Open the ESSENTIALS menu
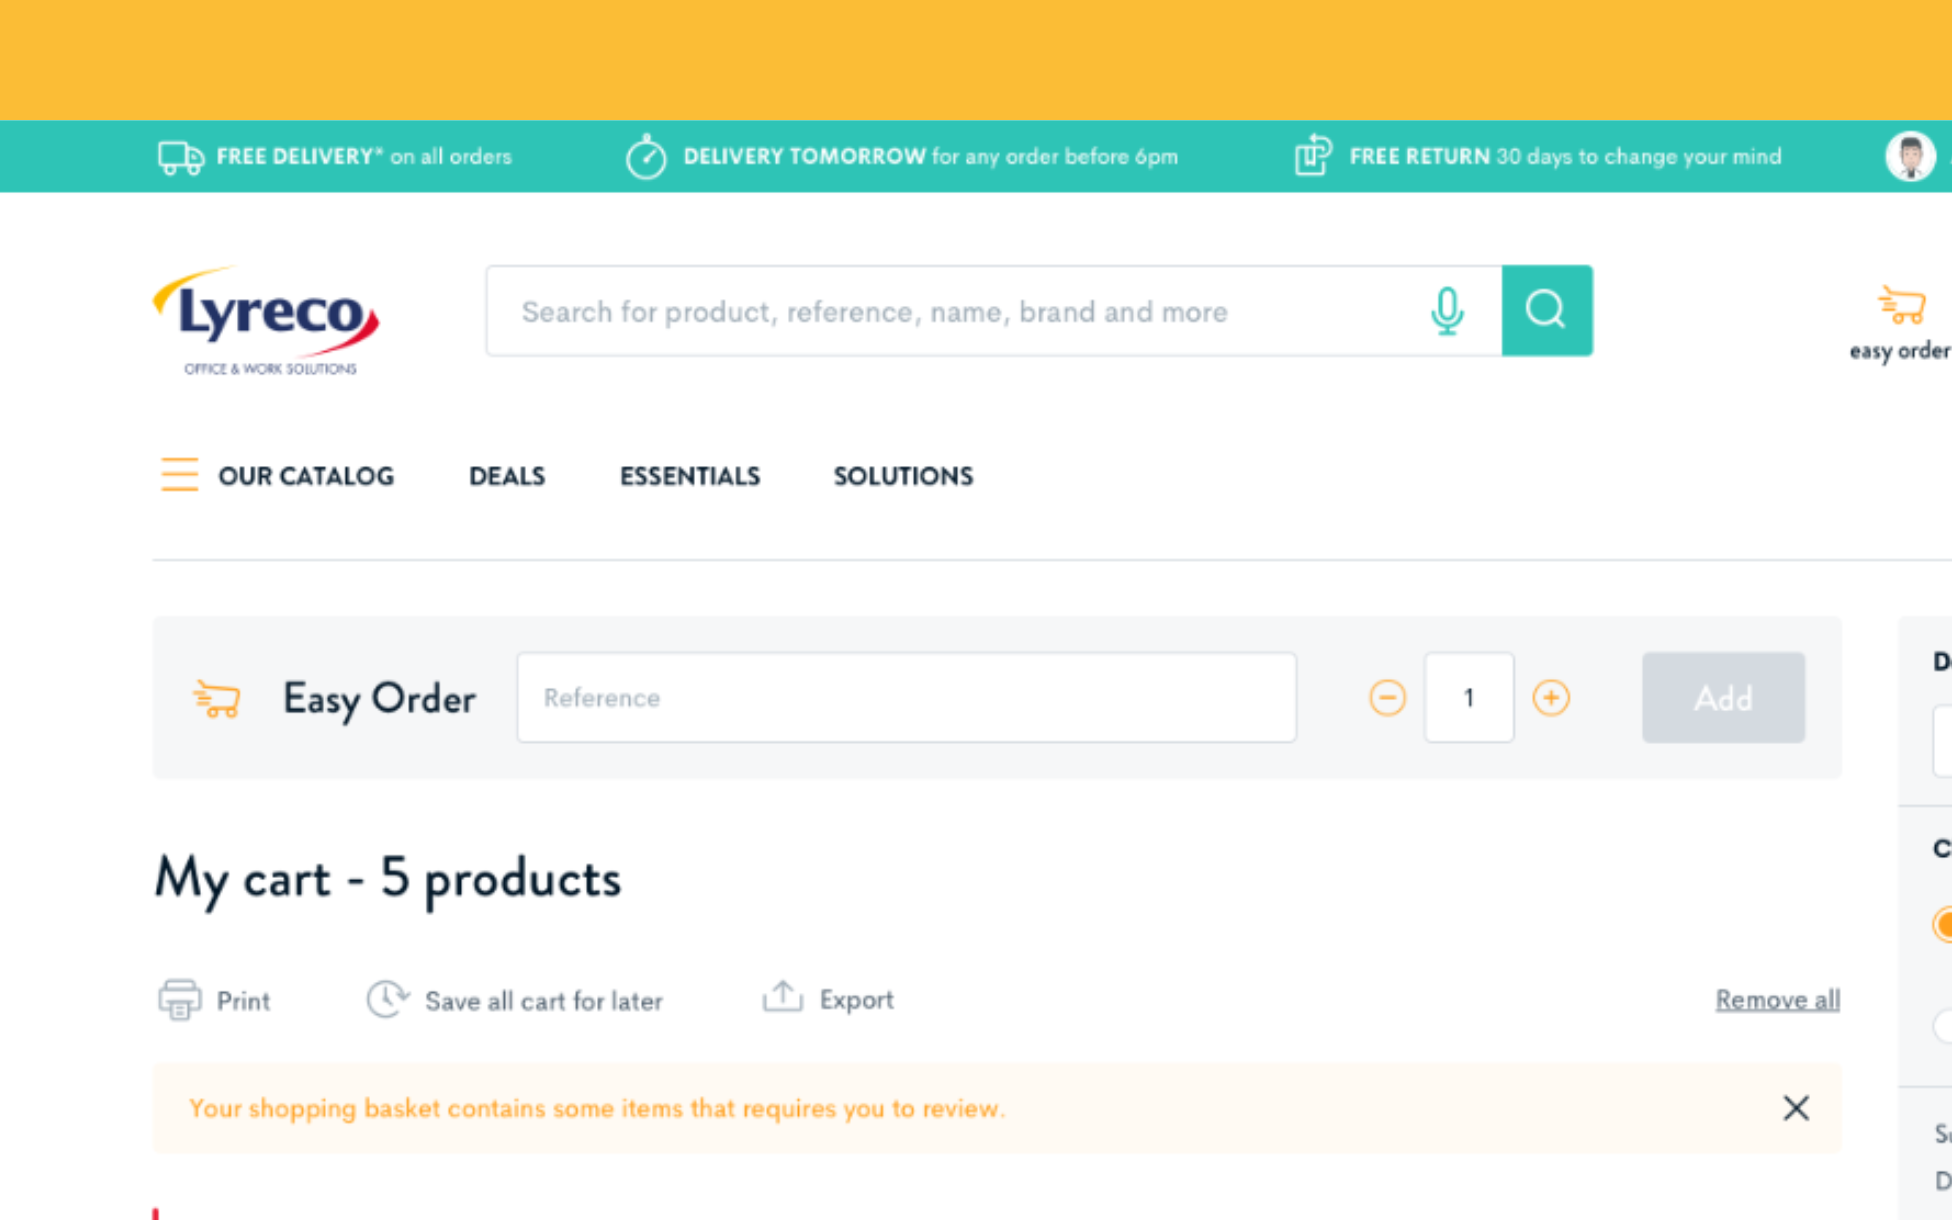Image resolution: width=1952 pixels, height=1220 pixels. [x=689, y=476]
